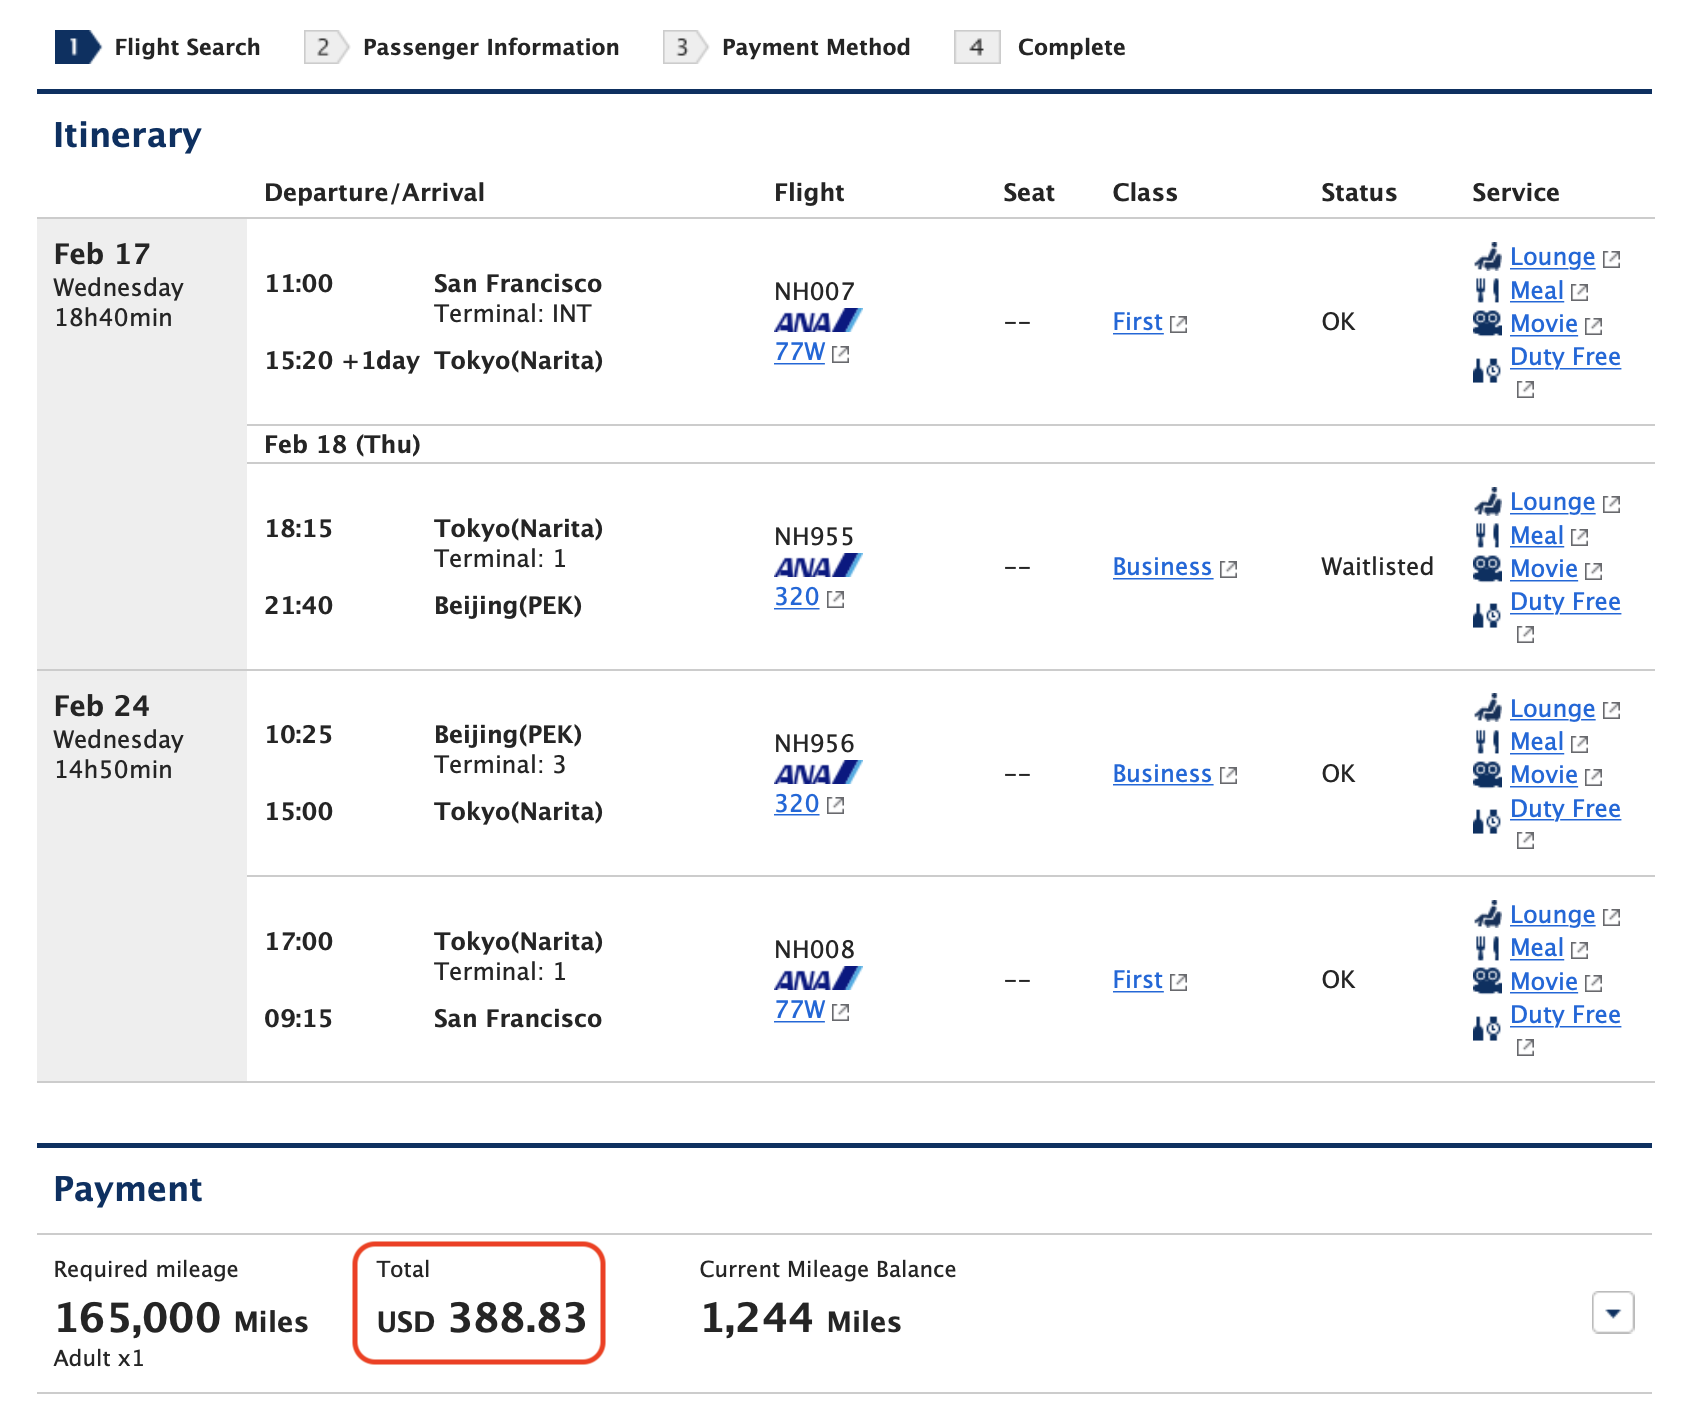The image size is (1690, 1402).
Task: Open 320 aircraft link for NH955
Action: tap(796, 597)
